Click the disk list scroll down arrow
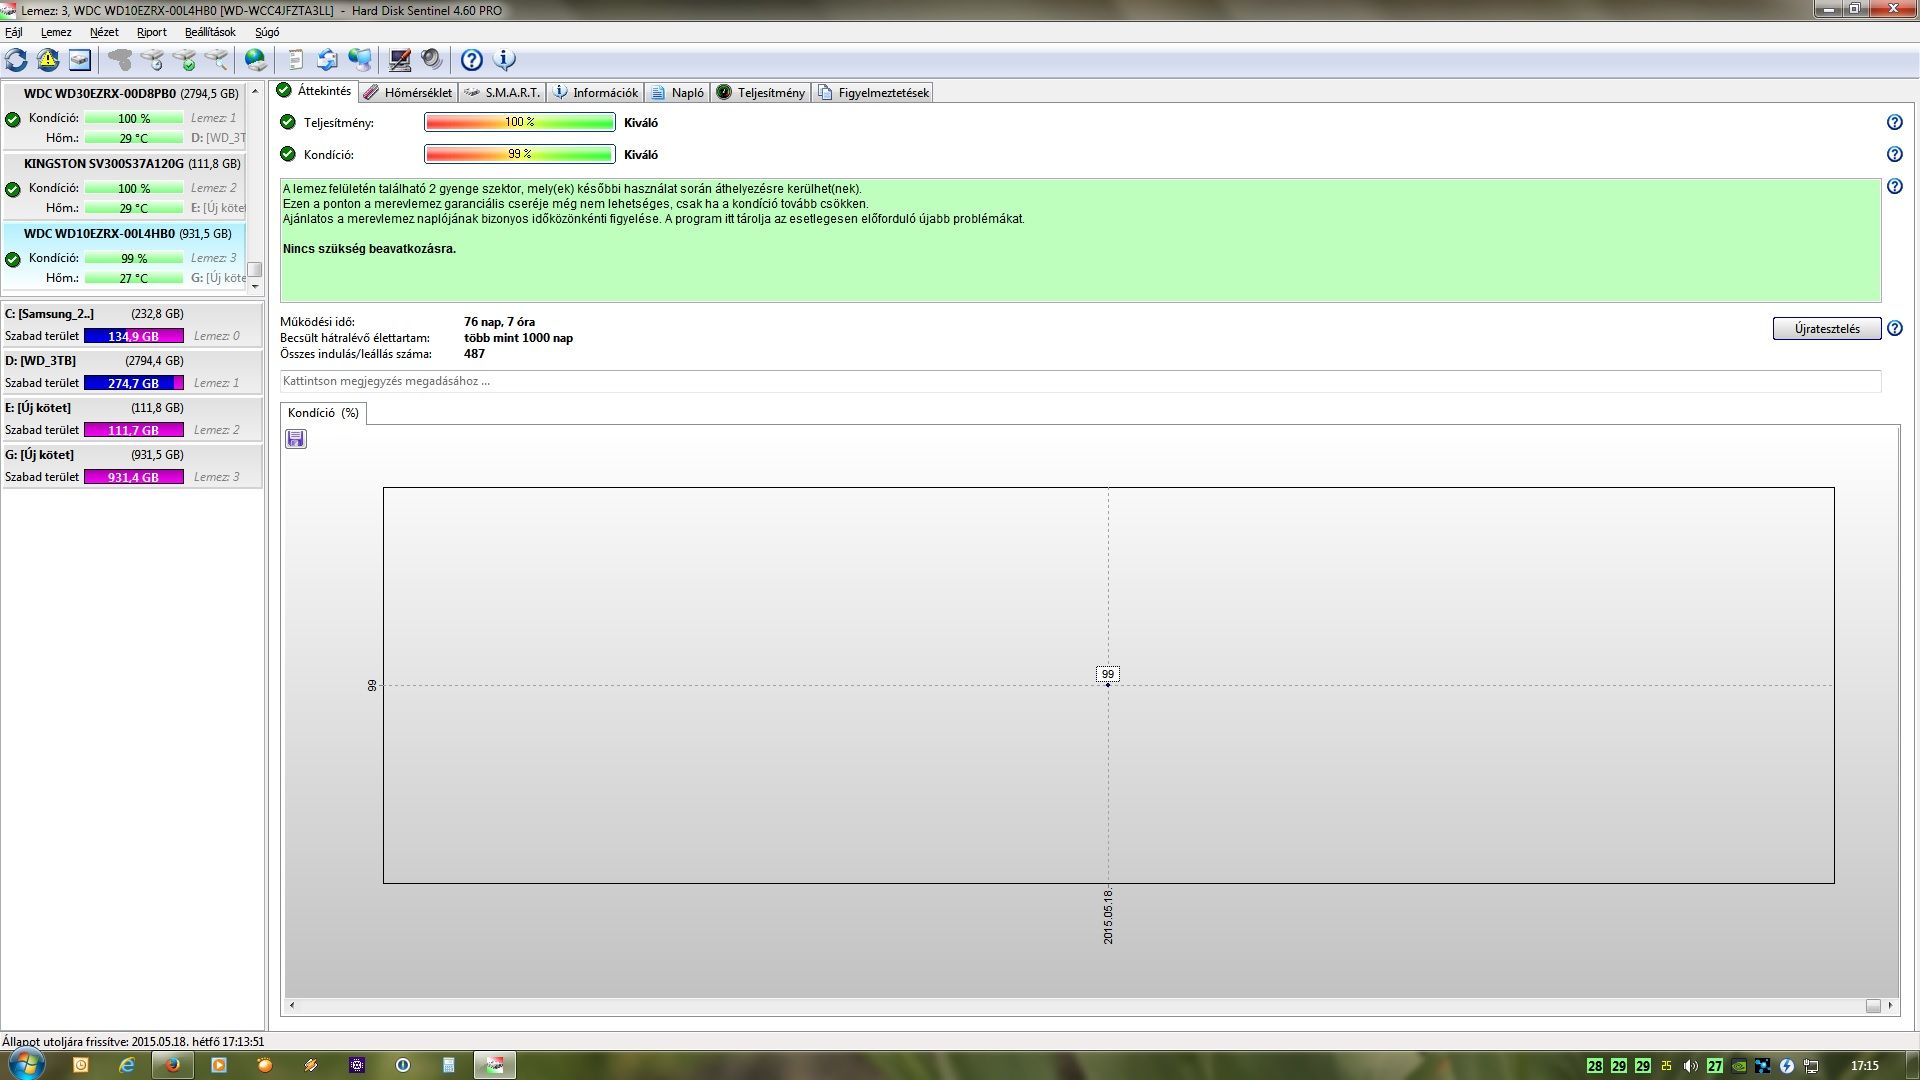Image resolution: width=1920 pixels, height=1080 pixels. click(255, 286)
